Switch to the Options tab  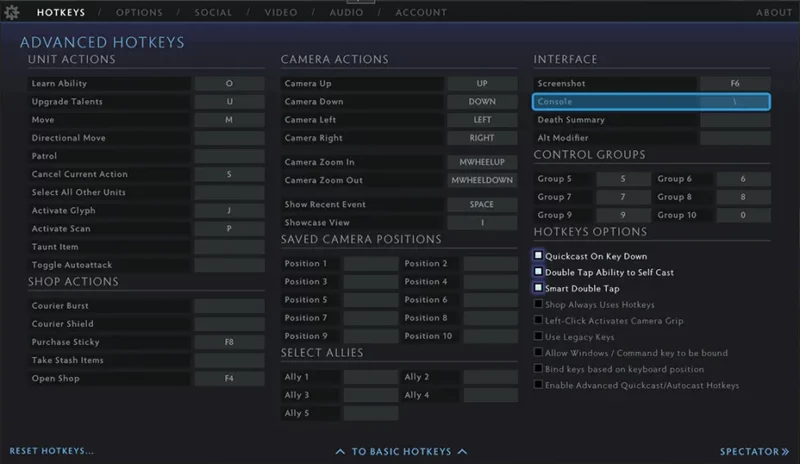[x=139, y=12]
